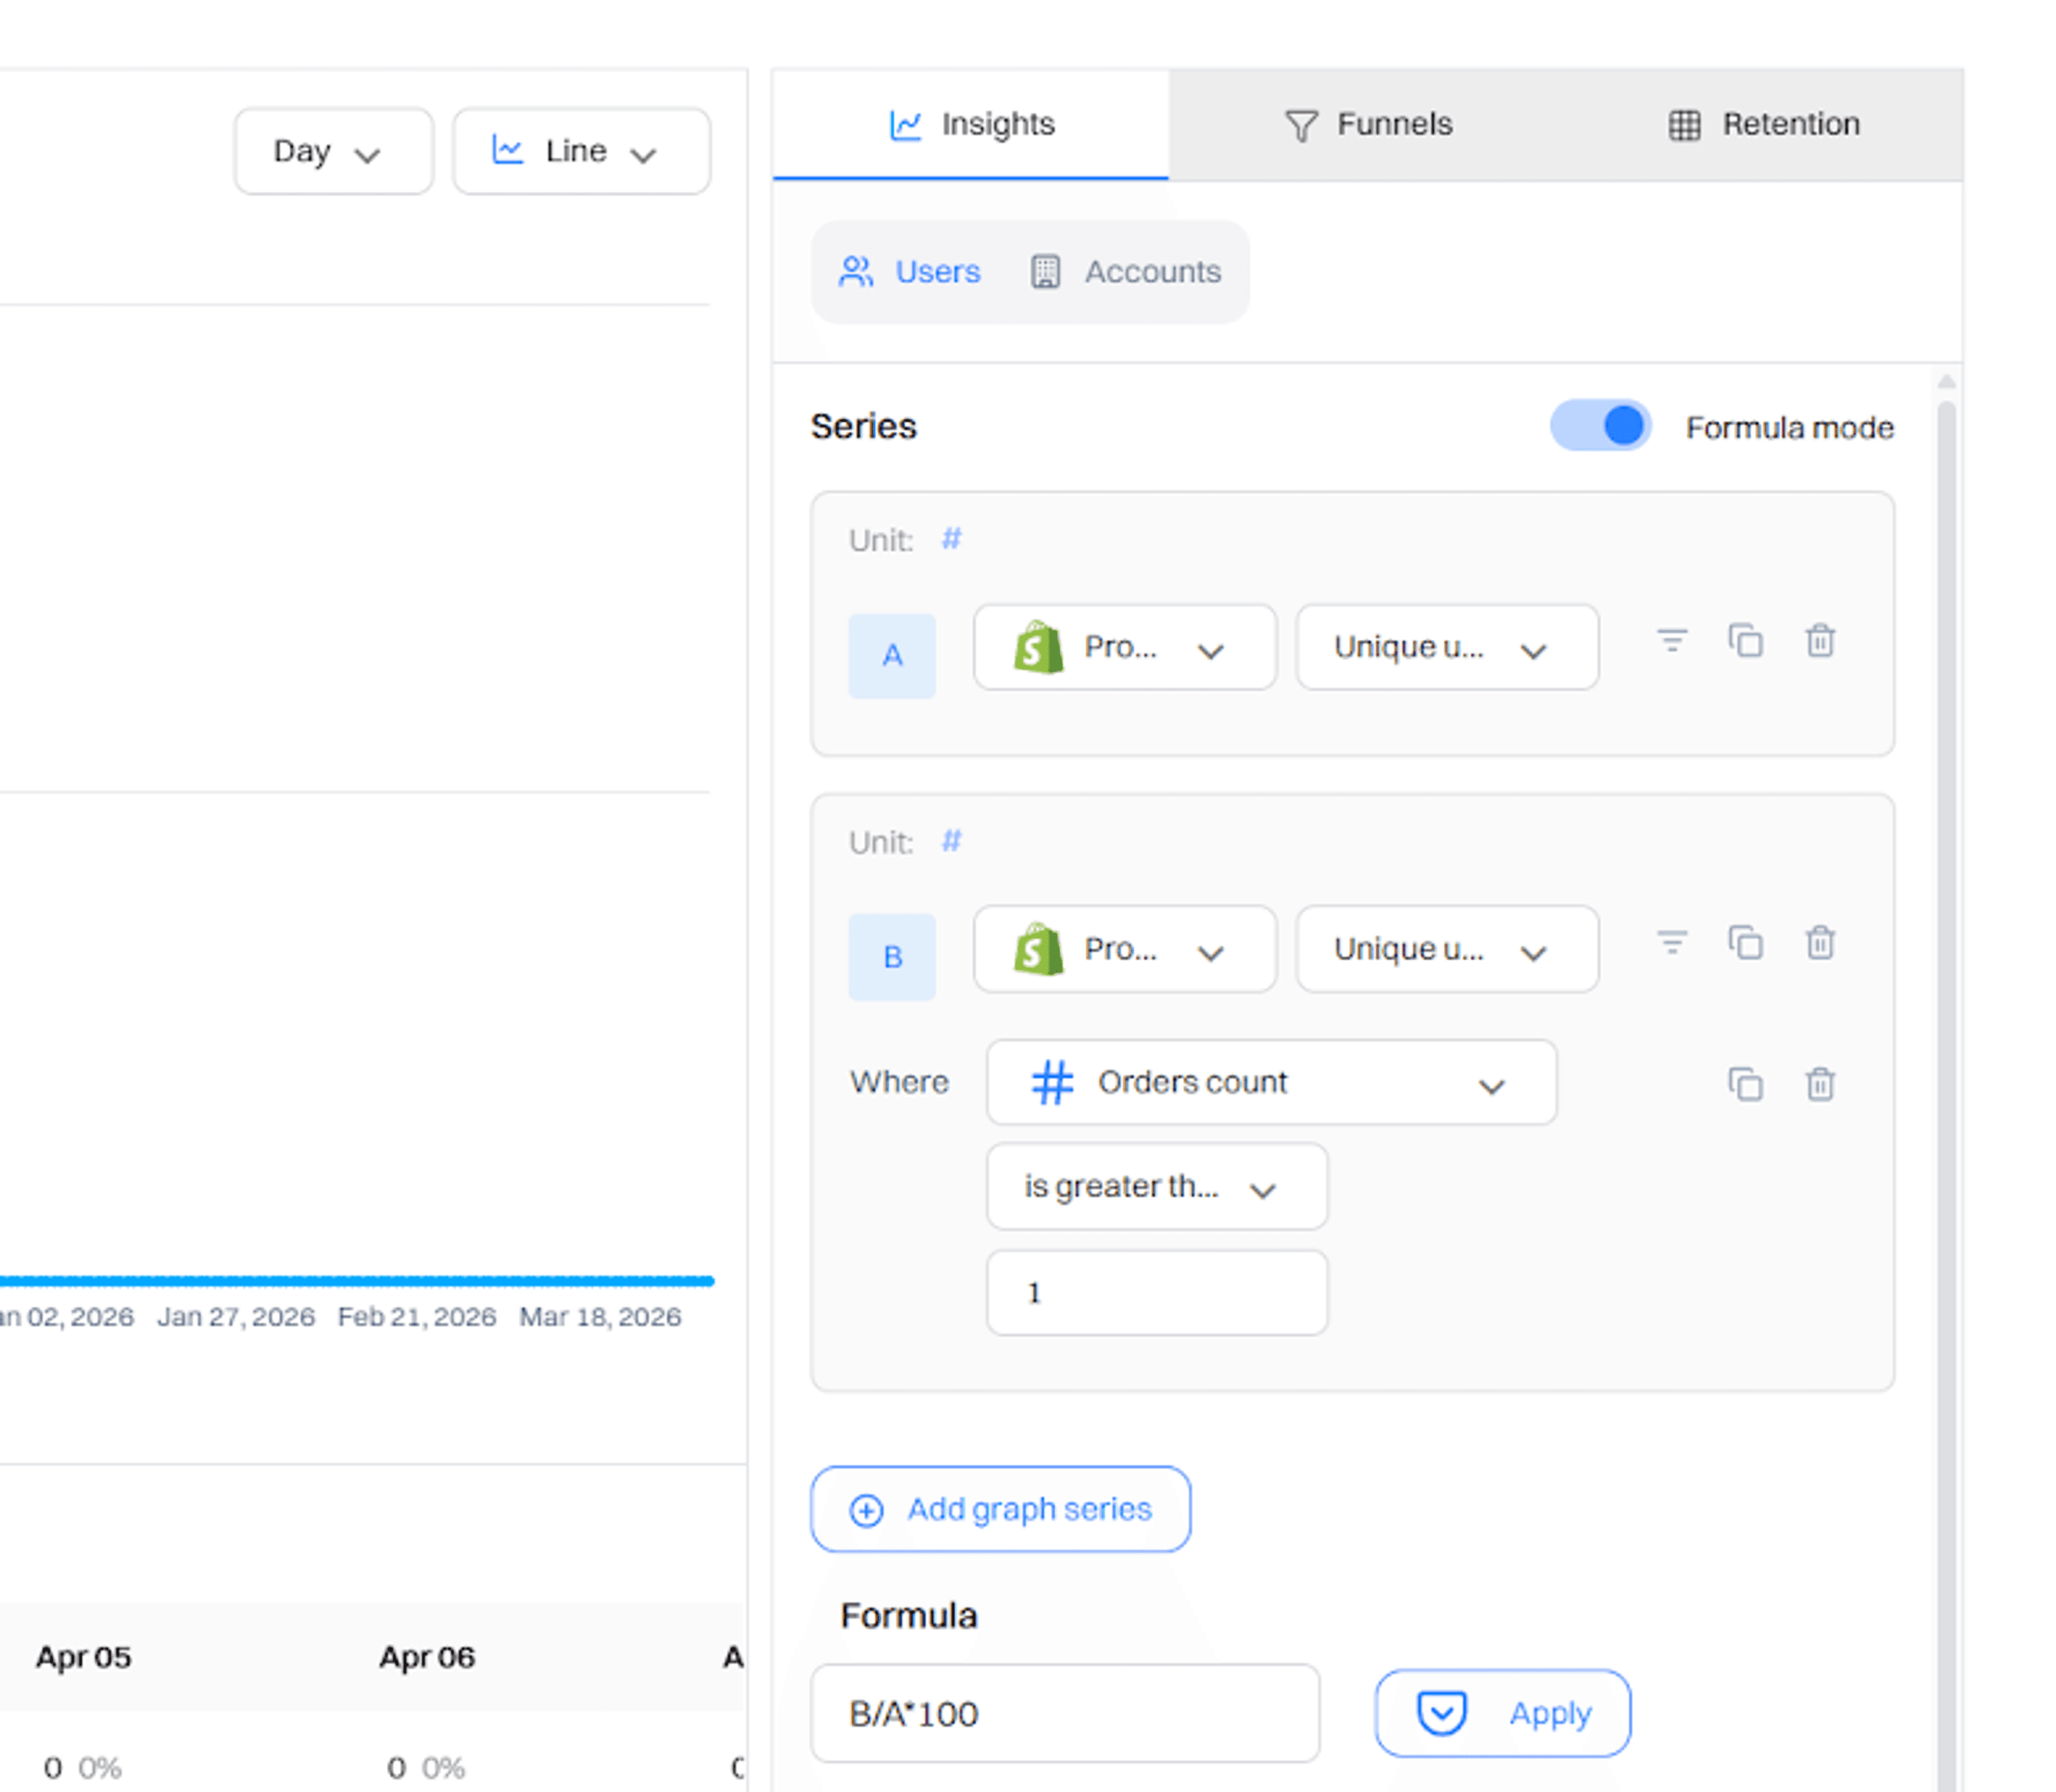
Task: Open the Day interval dropdown
Action: pos(333,152)
